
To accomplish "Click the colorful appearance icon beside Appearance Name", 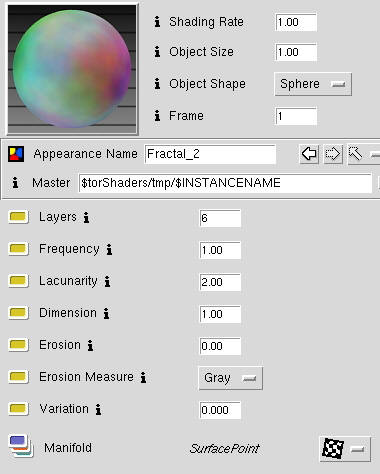I will pyautogui.click(x=16, y=154).
